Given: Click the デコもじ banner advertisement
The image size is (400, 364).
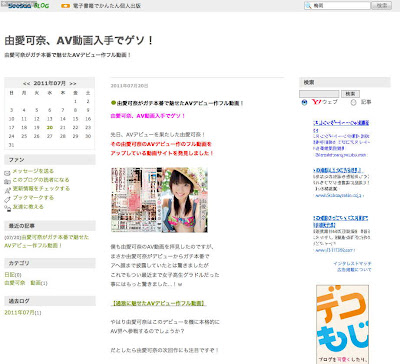Looking at the screenshot, I should pos(342,324).
